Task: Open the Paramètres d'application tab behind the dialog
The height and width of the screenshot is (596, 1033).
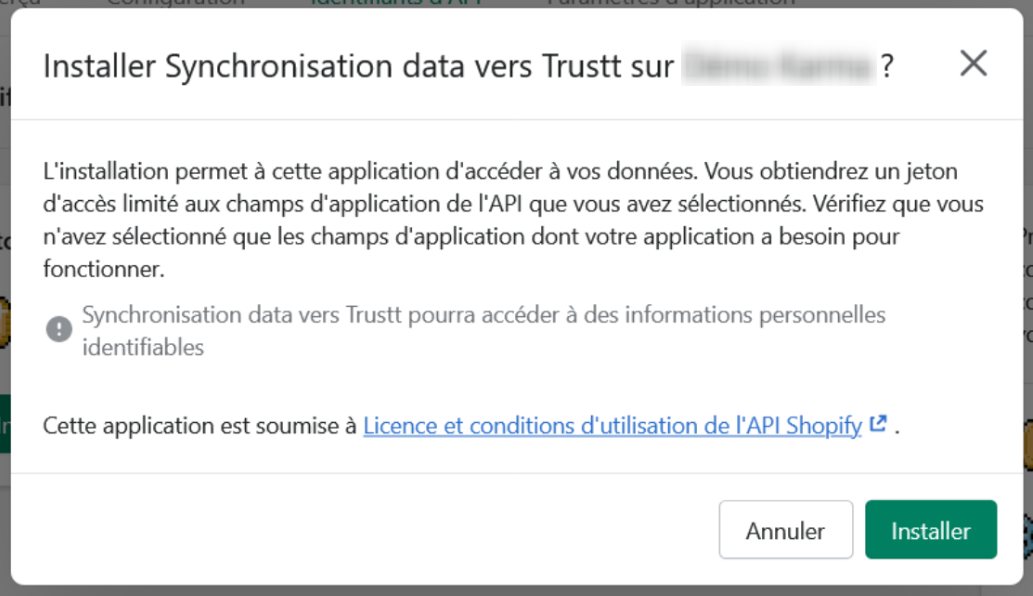Action: coord(670,3)
